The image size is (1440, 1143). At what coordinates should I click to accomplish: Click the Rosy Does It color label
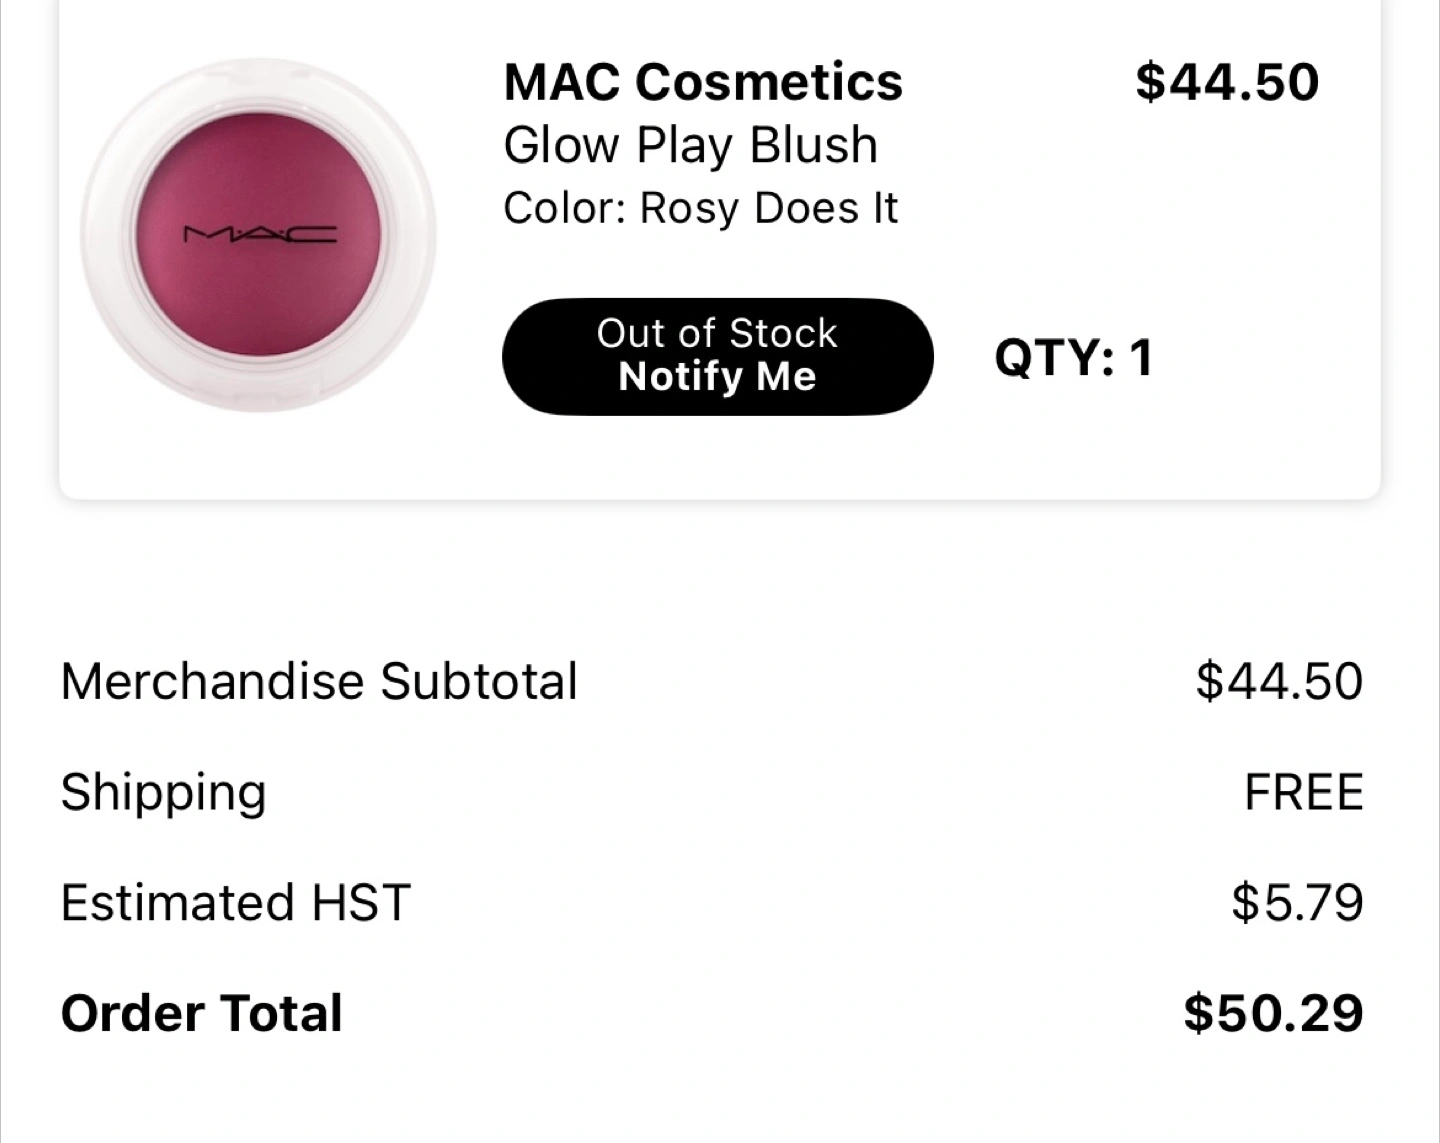[x=700, y=208]
